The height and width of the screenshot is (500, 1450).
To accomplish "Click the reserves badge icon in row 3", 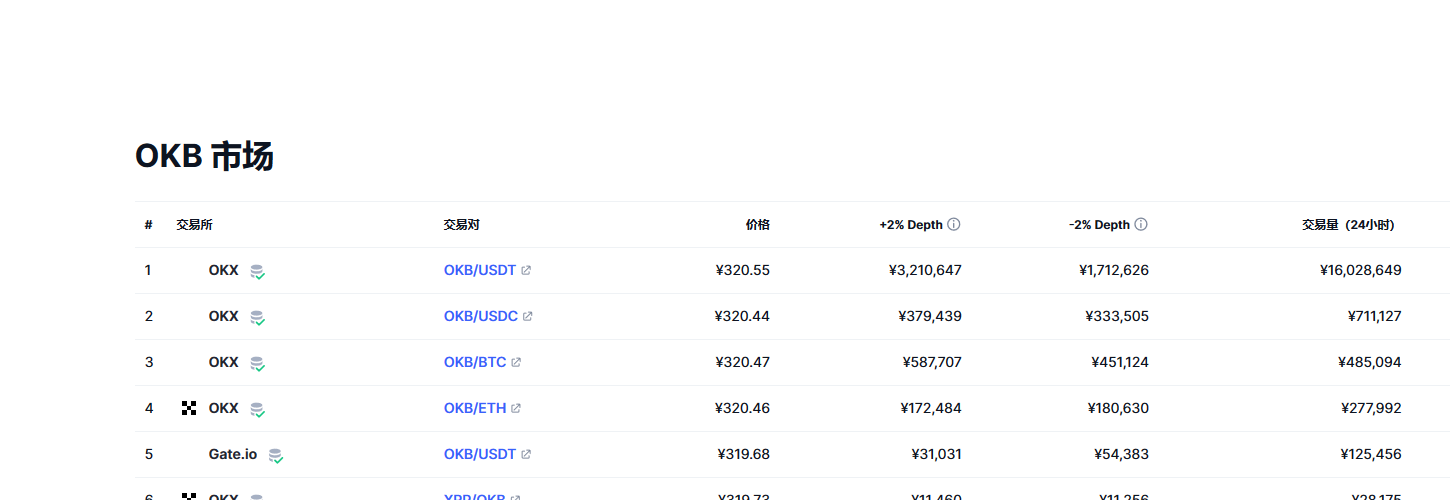I will point(257,363).
